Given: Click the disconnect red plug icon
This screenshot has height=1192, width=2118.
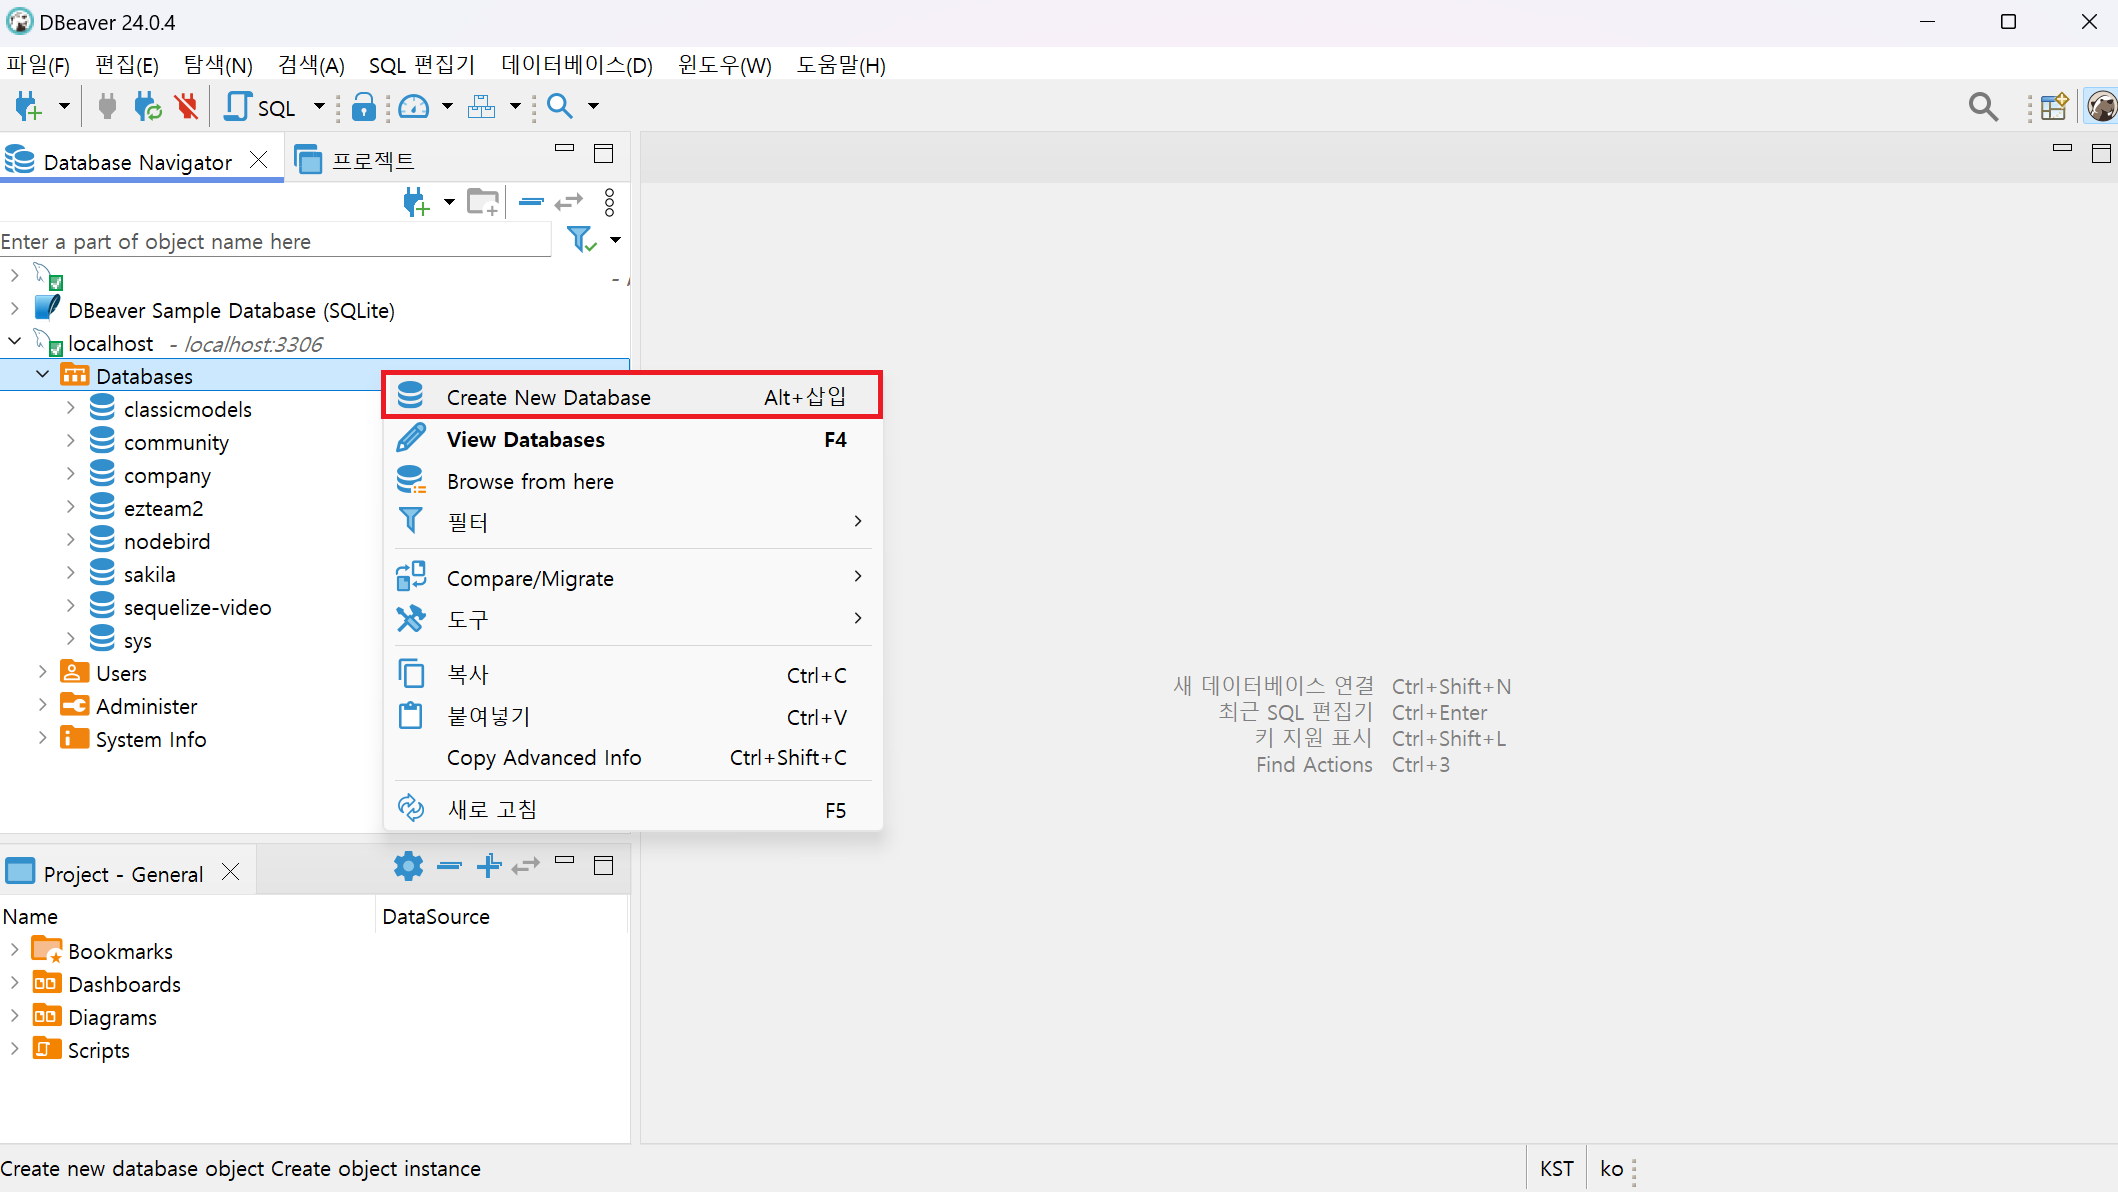Looking at the screenshot, I should click(x=186, y=106).
